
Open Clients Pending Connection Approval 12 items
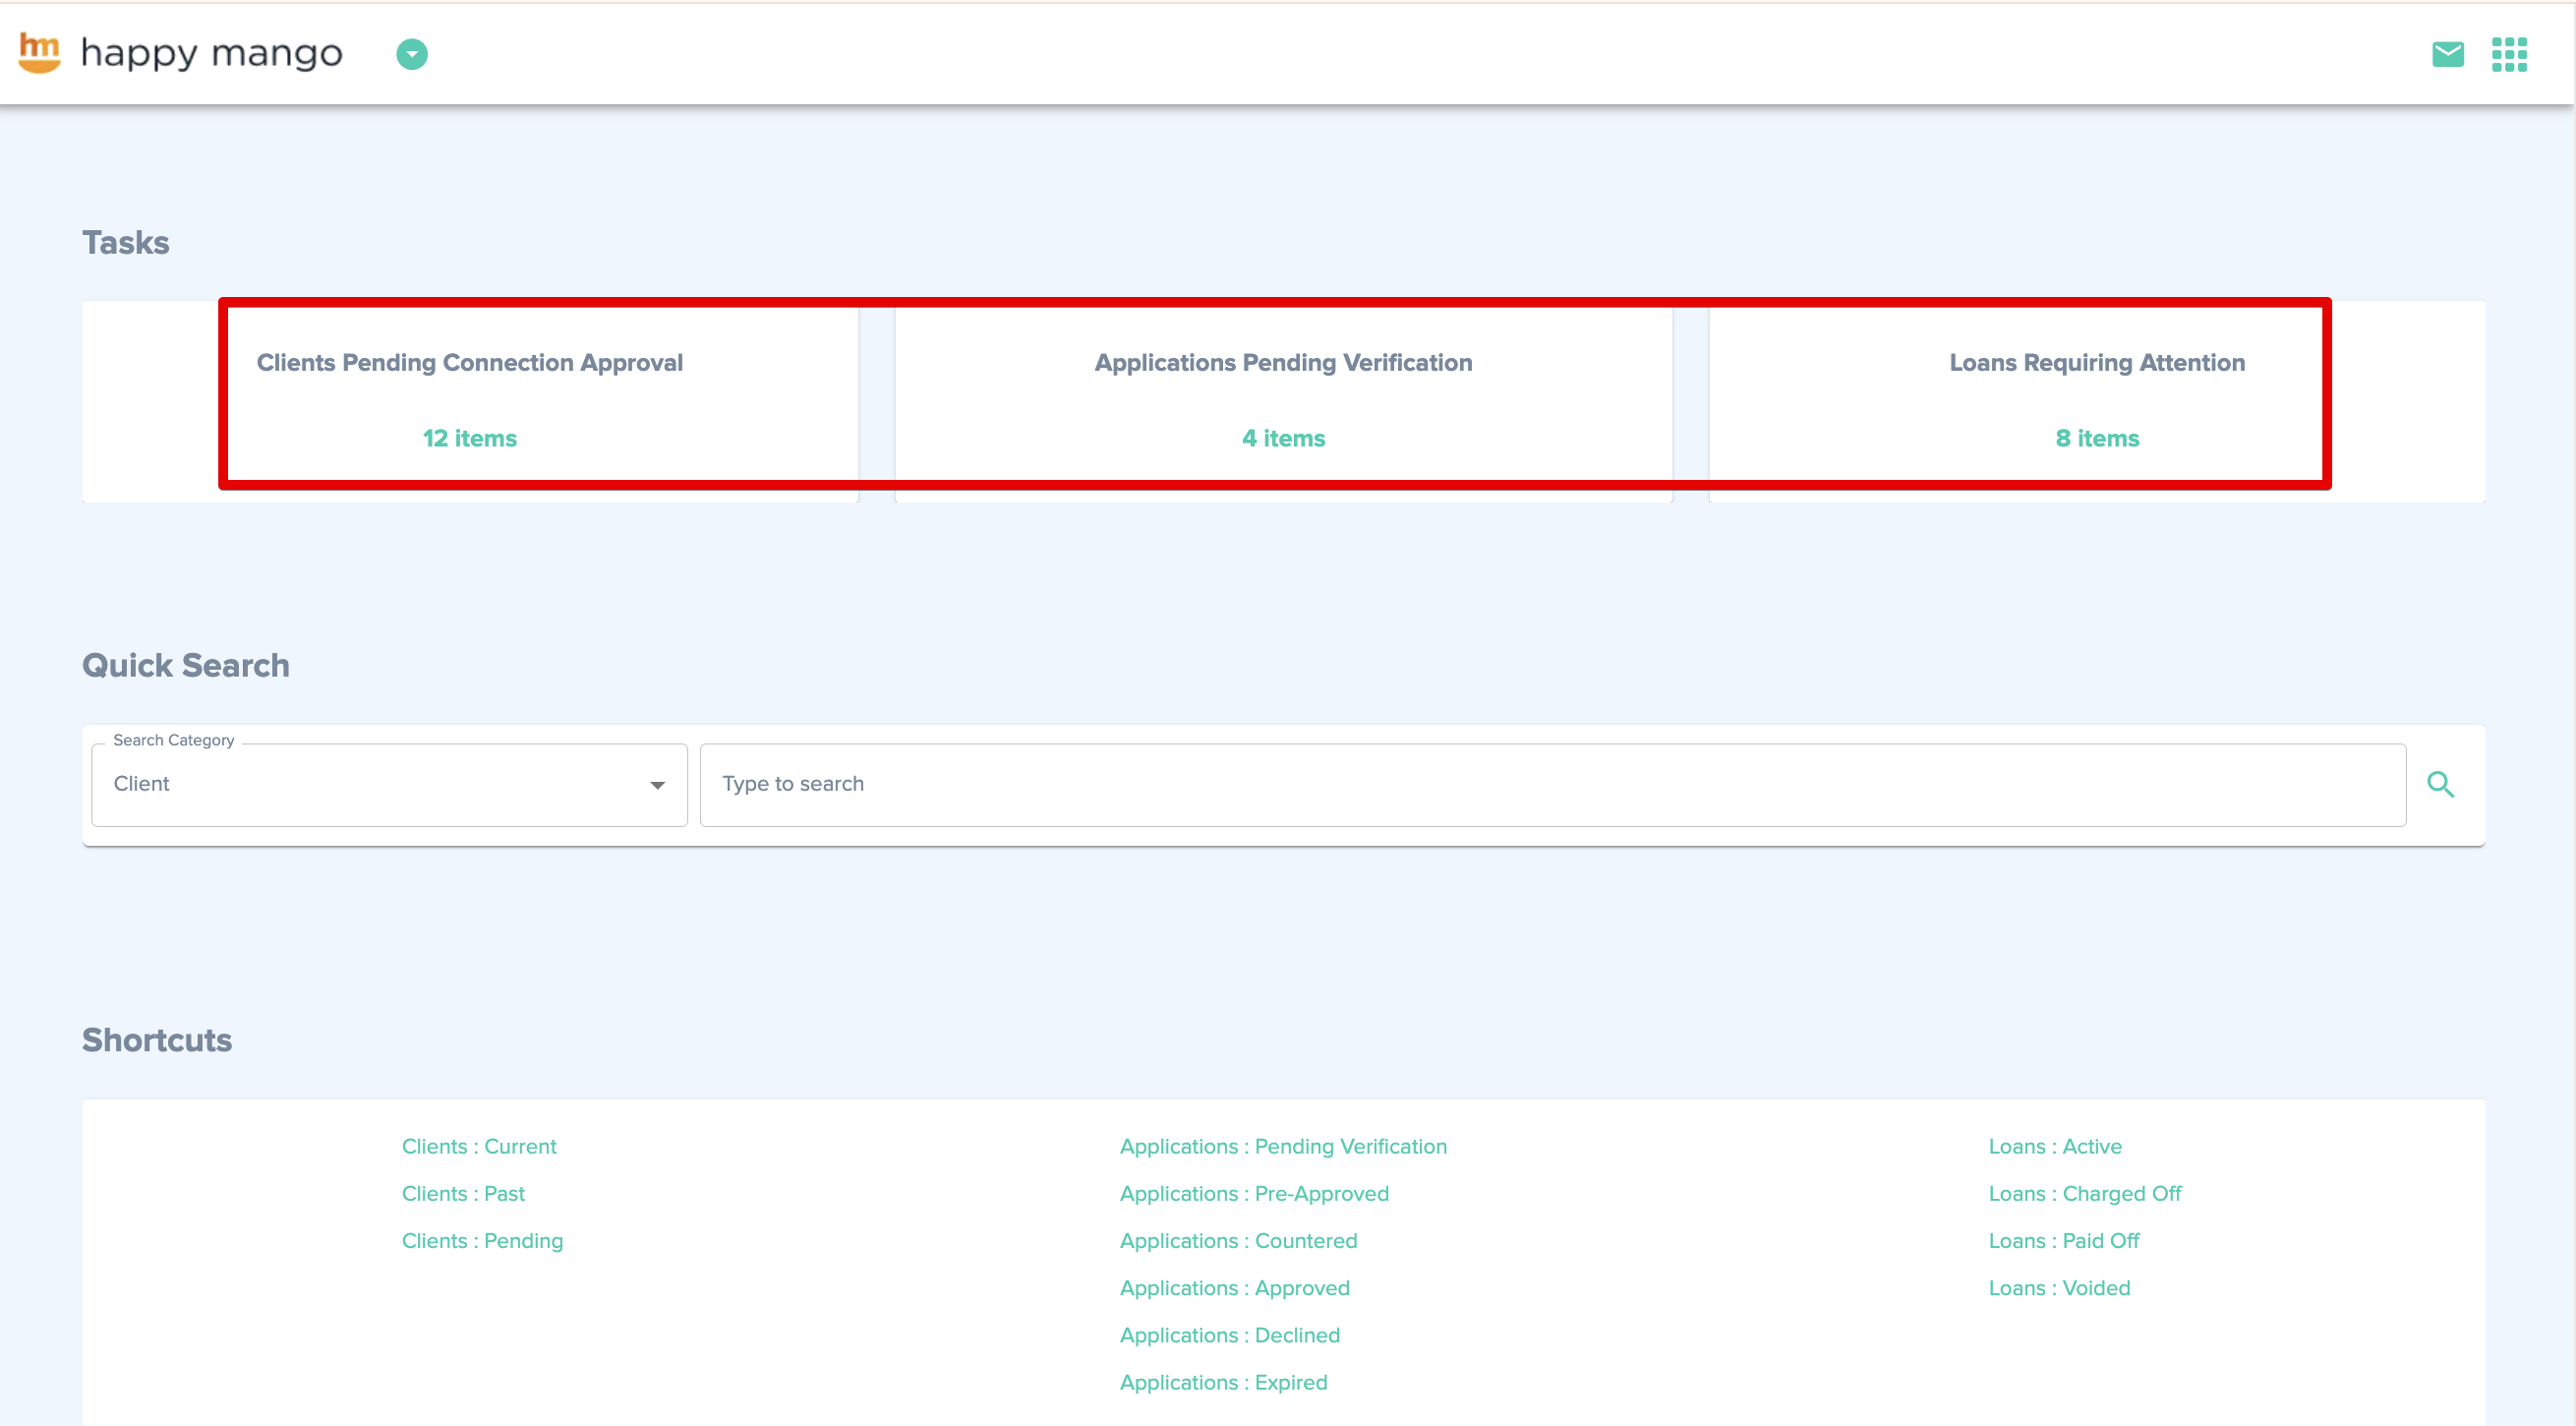tap(469, 438)
